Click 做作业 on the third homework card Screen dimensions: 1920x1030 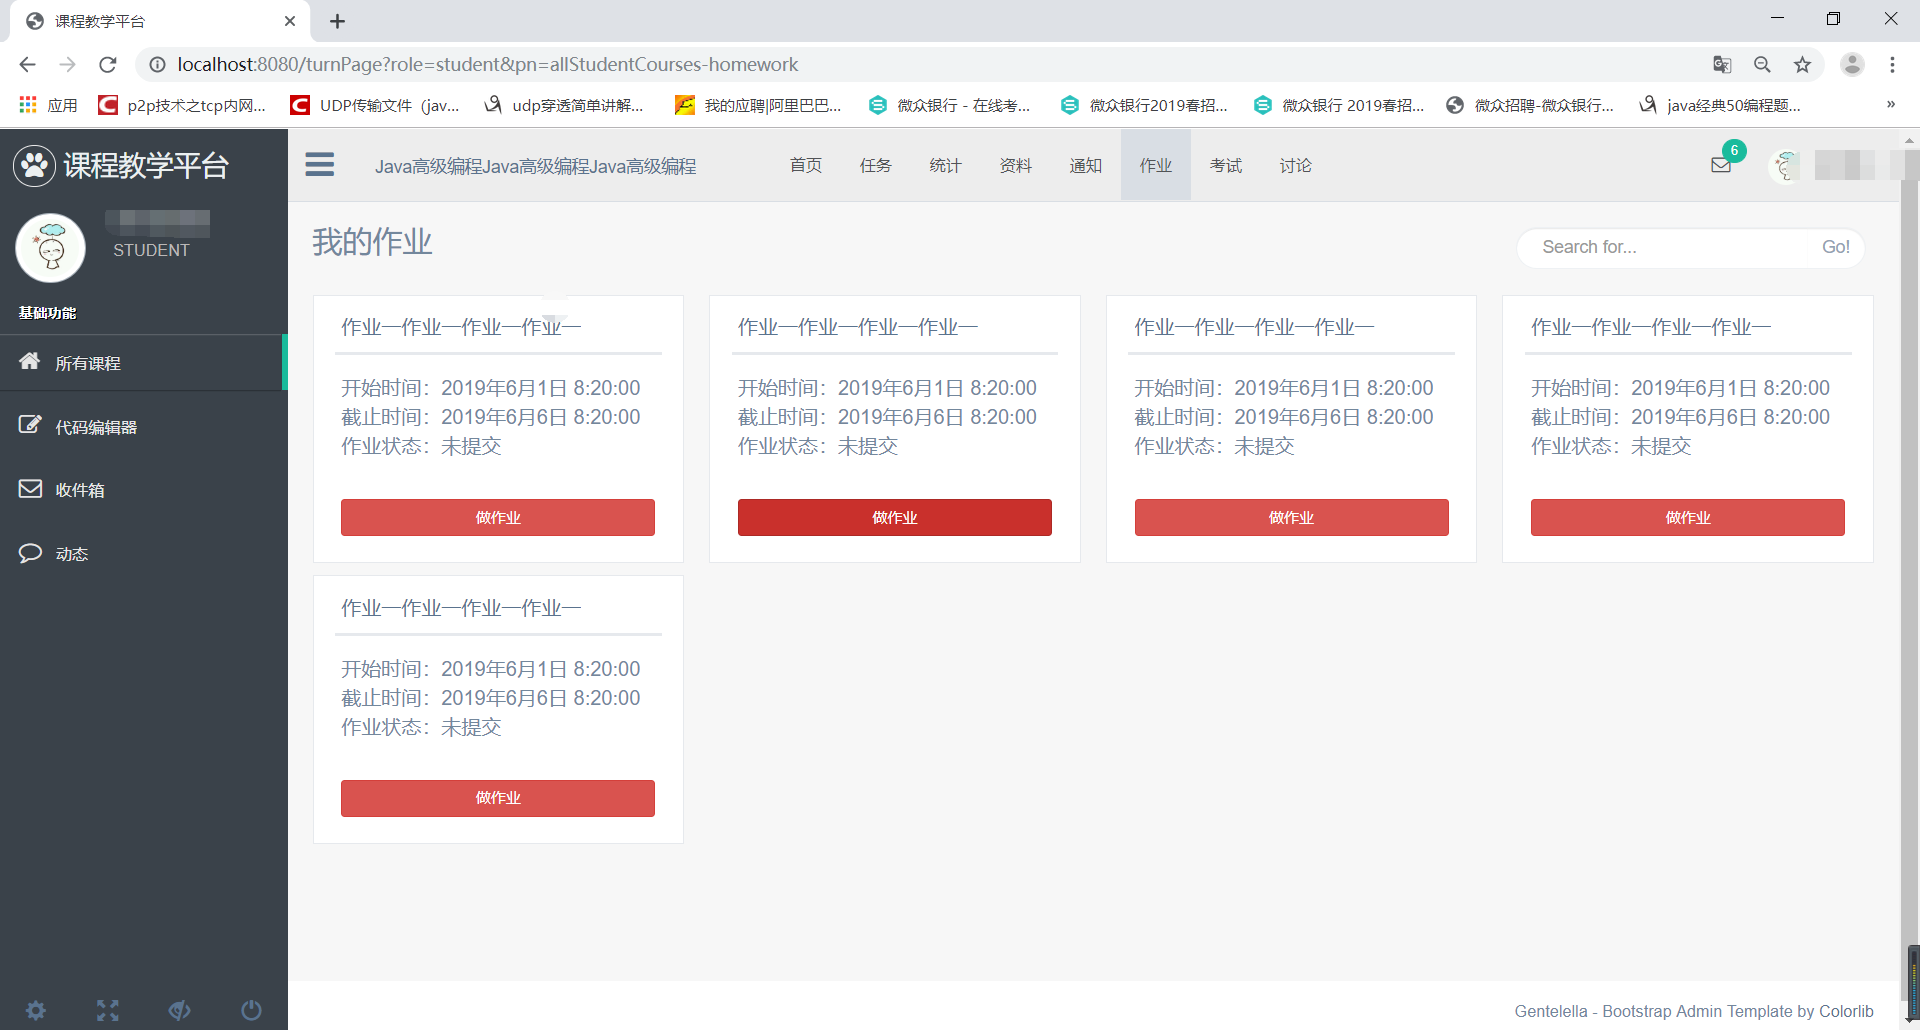(x=1291, y=517)
